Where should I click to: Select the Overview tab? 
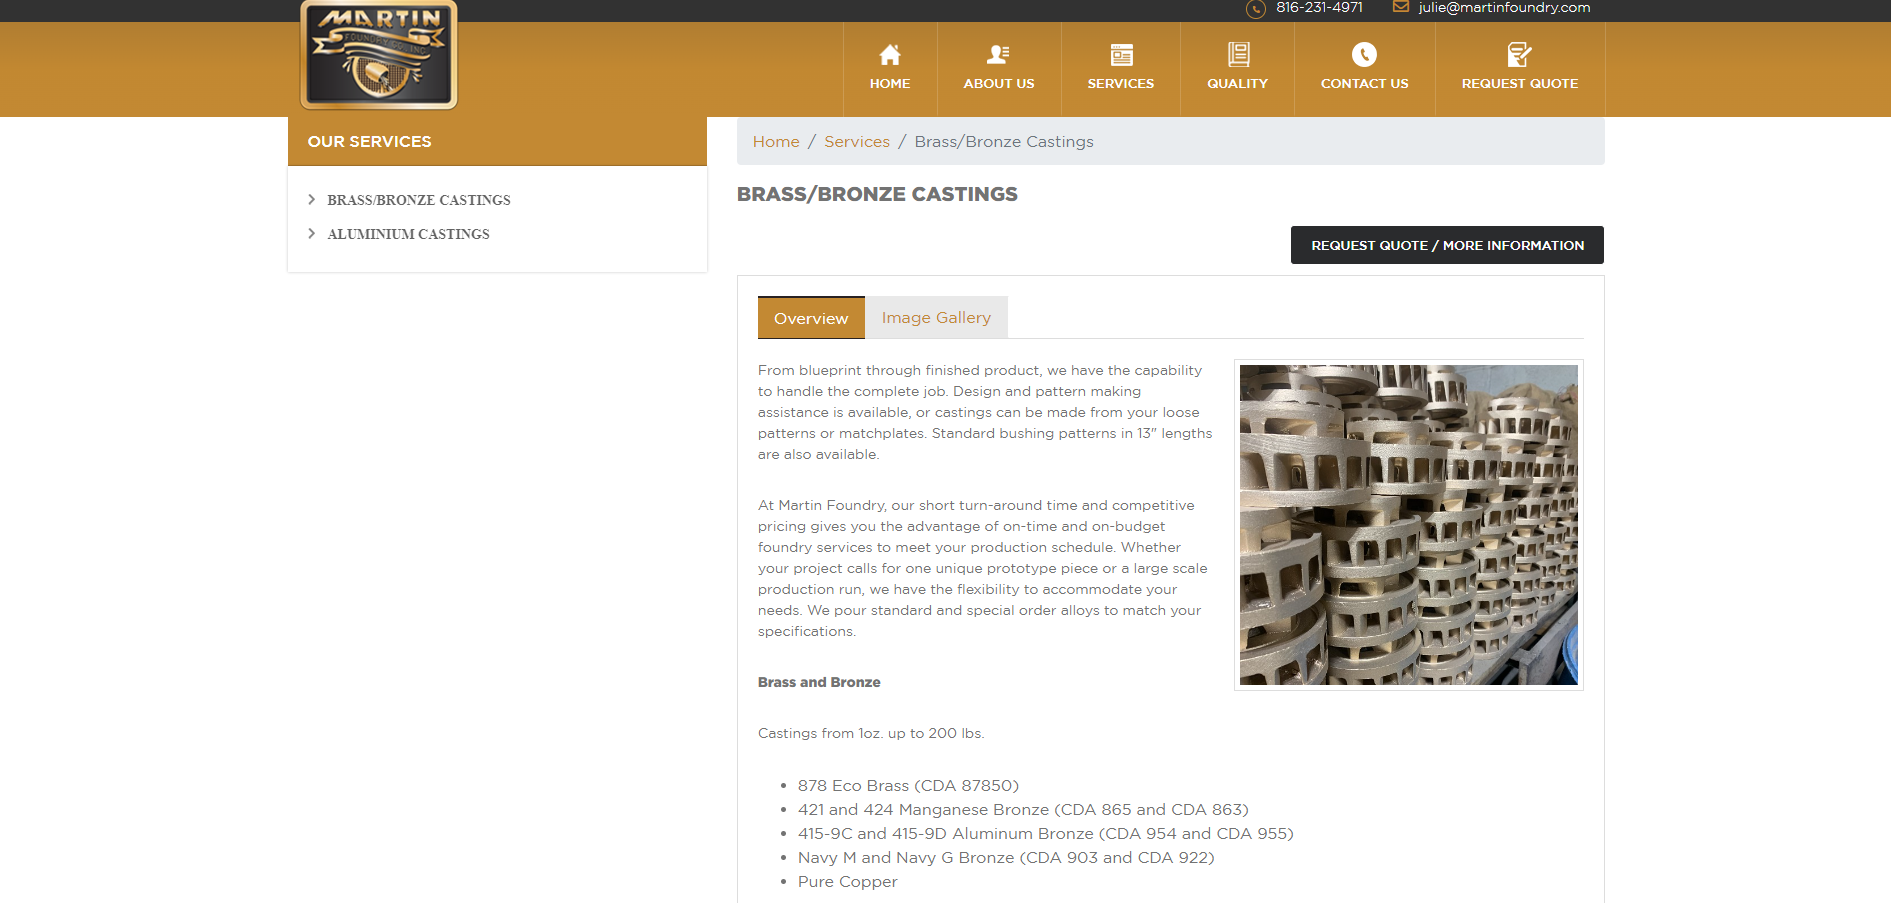(x=810, y=317)
